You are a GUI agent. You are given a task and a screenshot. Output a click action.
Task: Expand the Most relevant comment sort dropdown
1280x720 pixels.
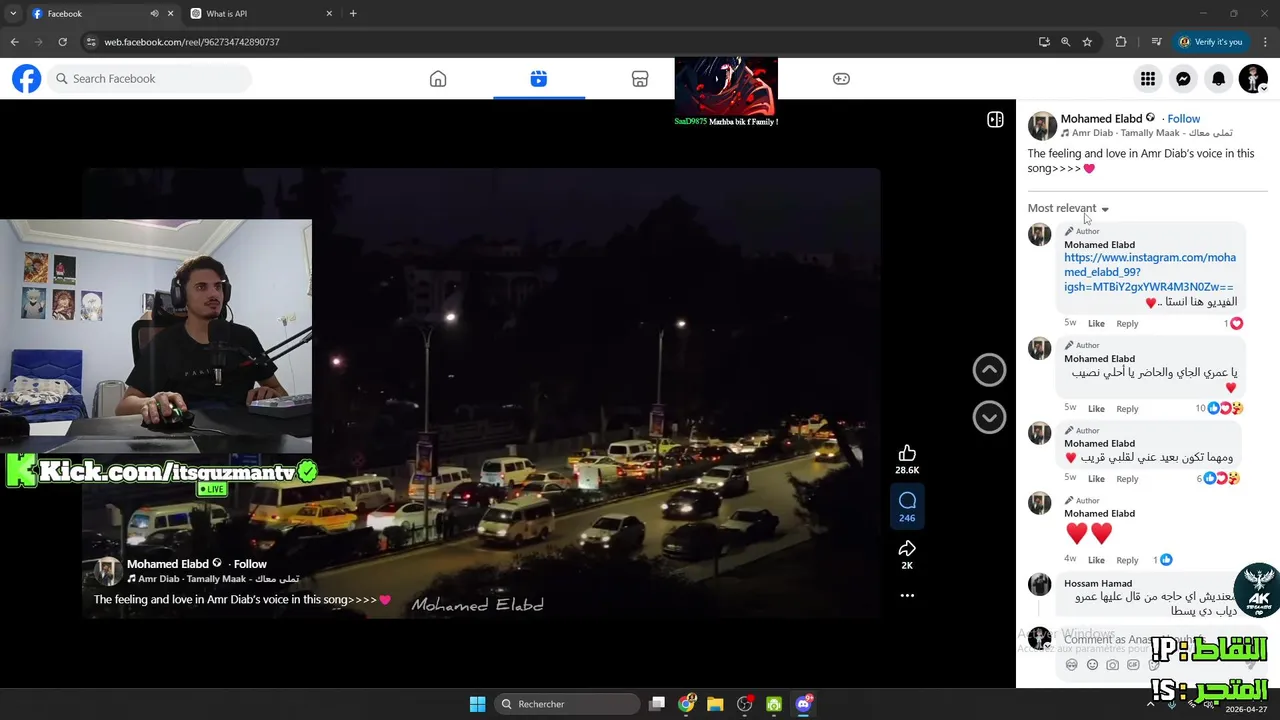[1068, 209]
